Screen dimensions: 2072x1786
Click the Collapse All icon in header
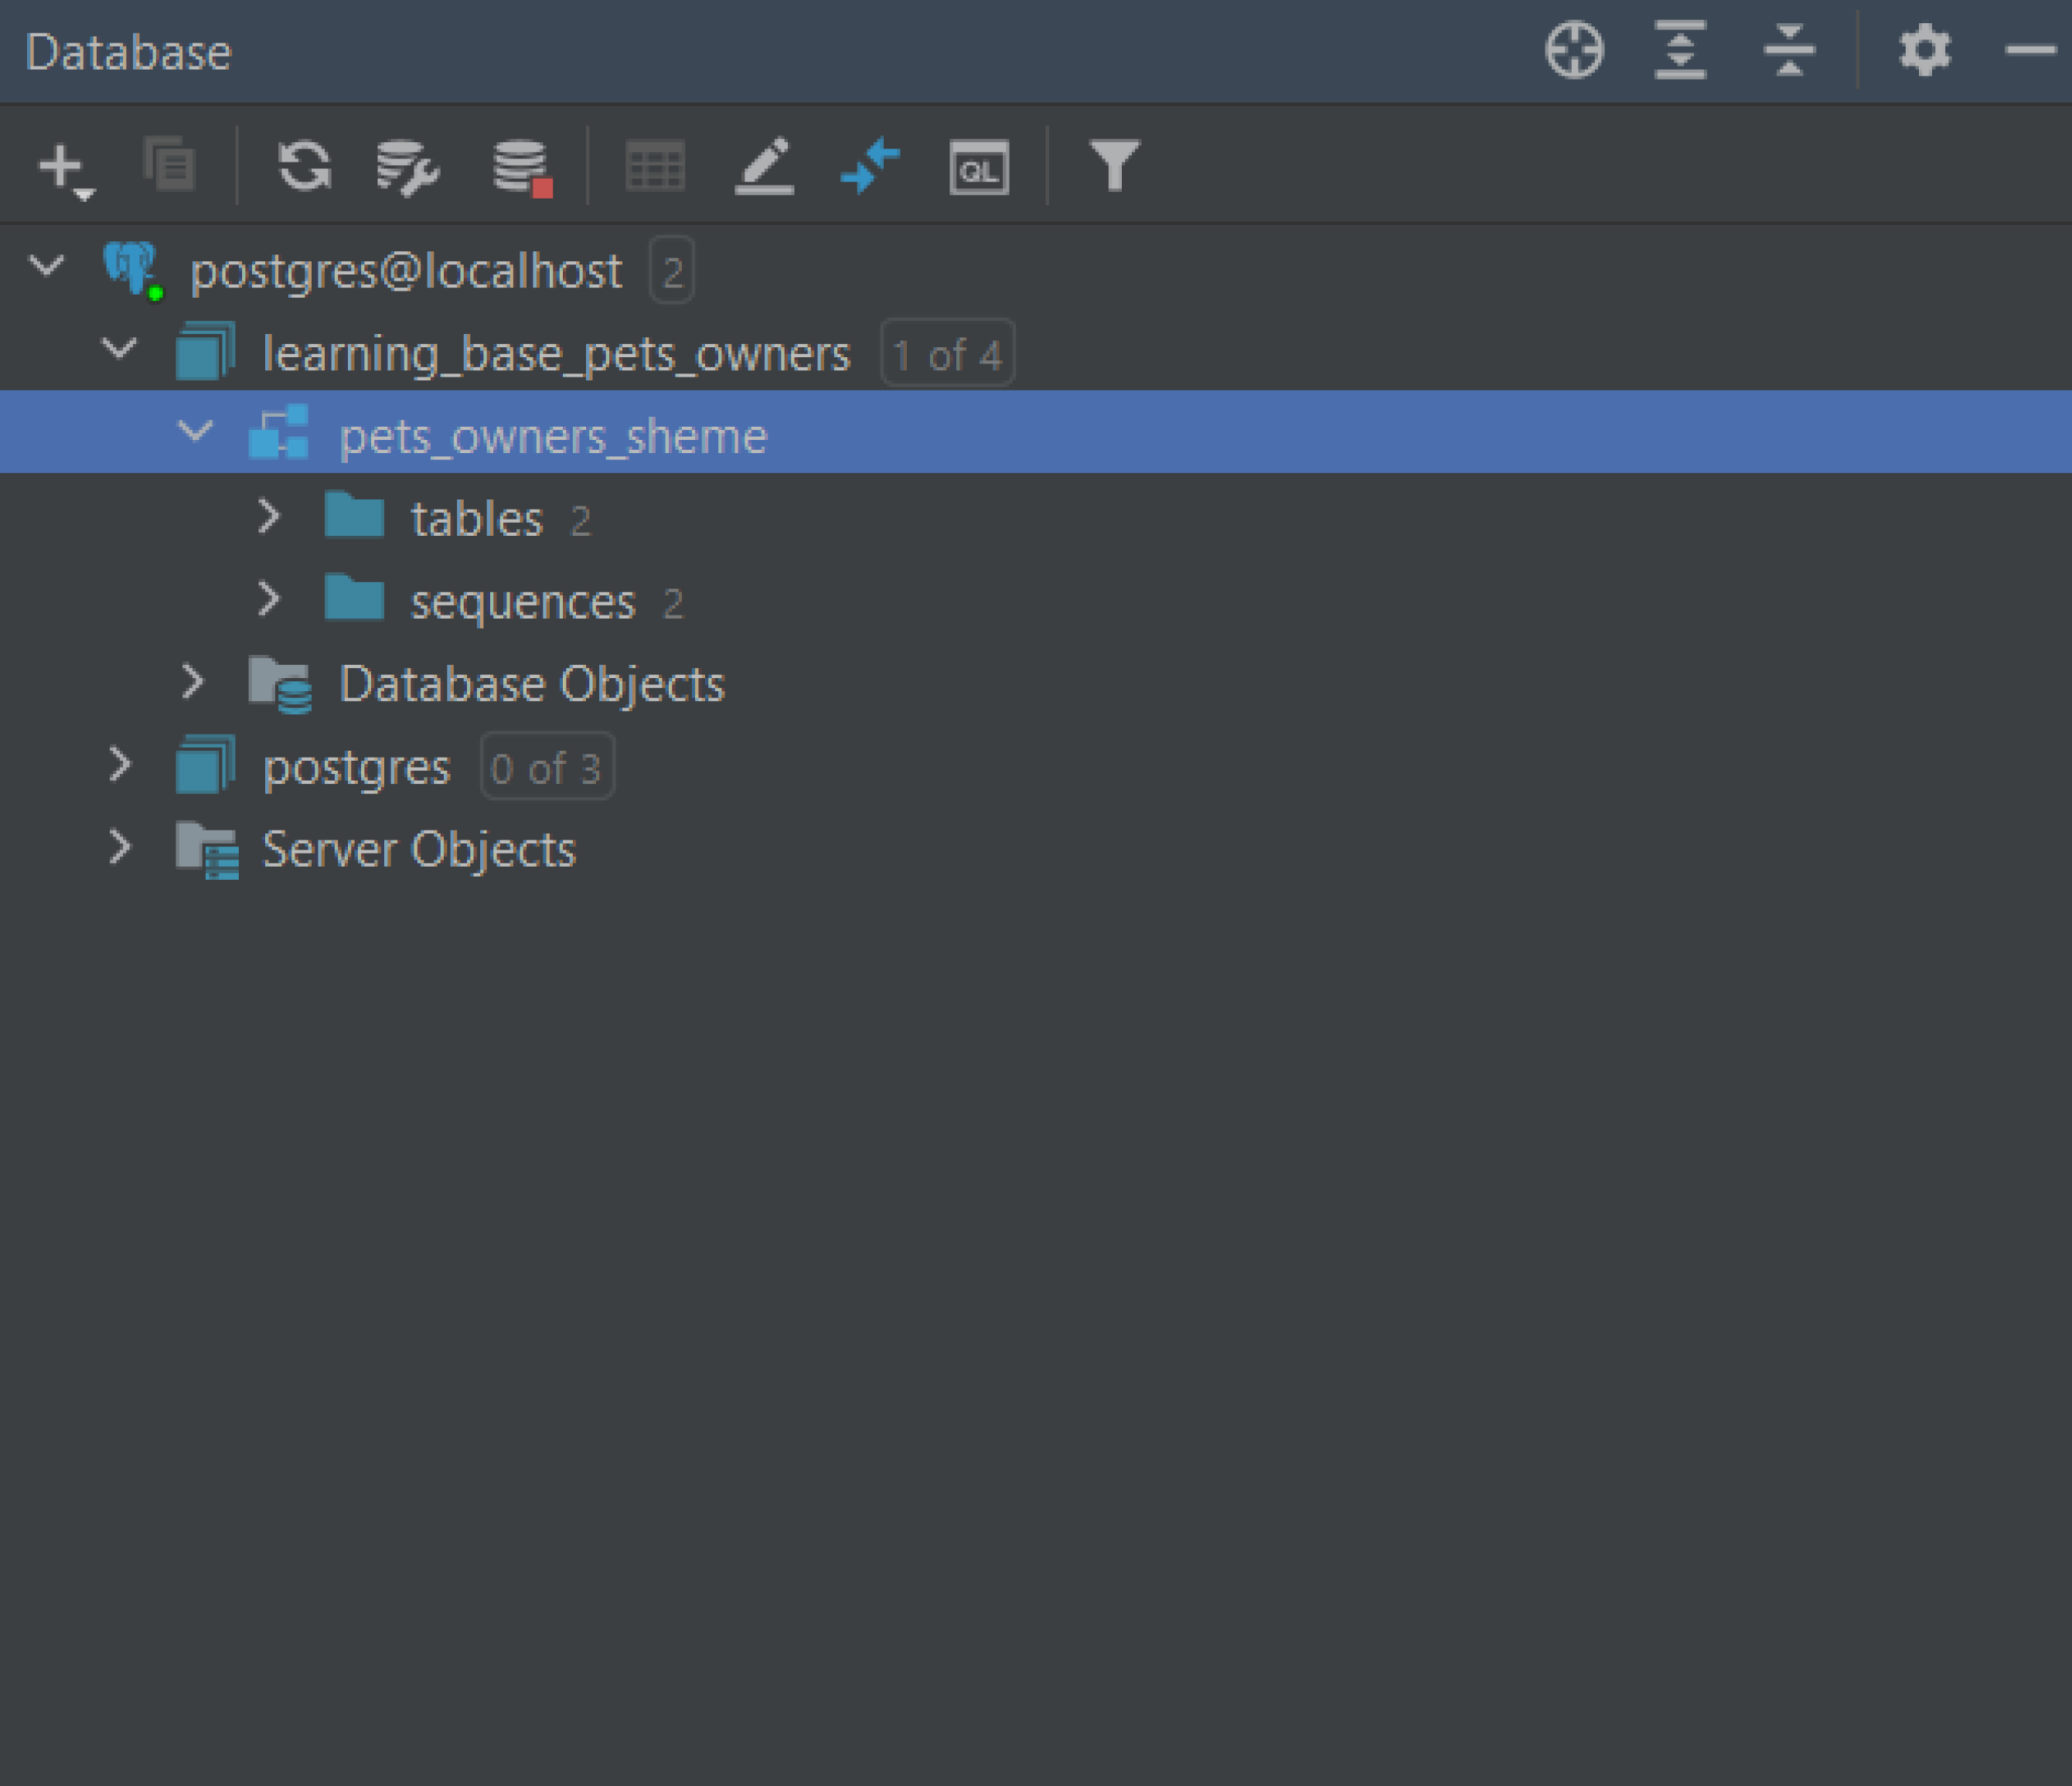pyautogui.click(x=1790, y=50)
